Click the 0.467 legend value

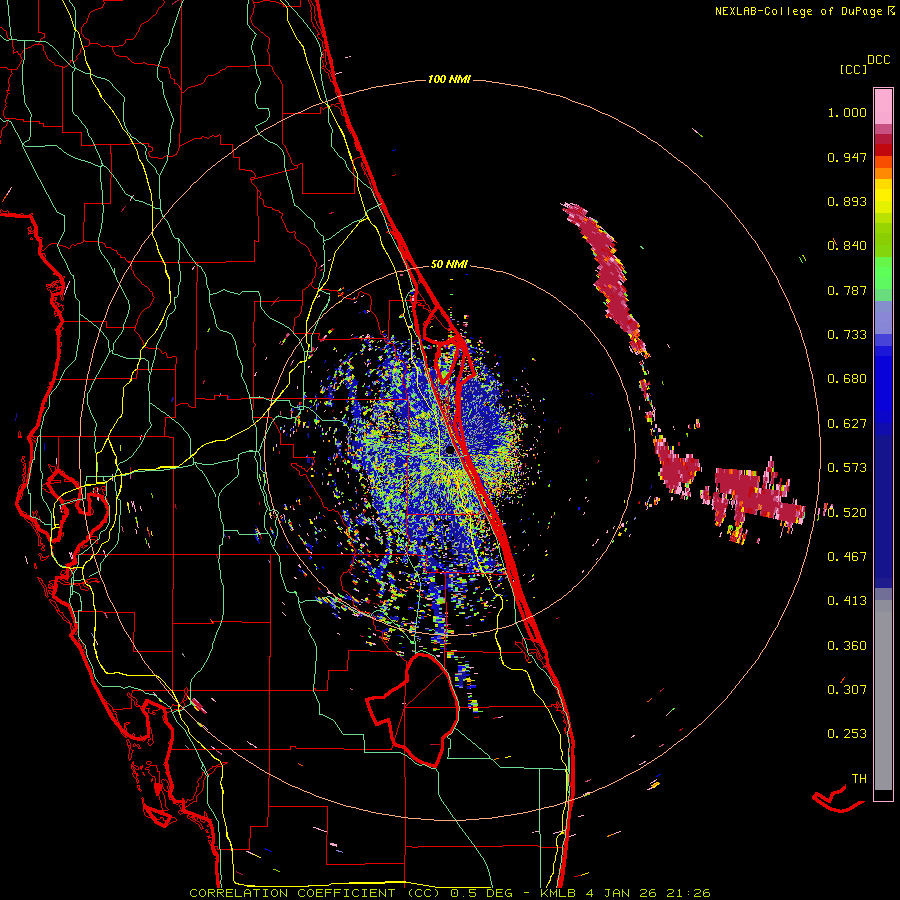[847, 557]
